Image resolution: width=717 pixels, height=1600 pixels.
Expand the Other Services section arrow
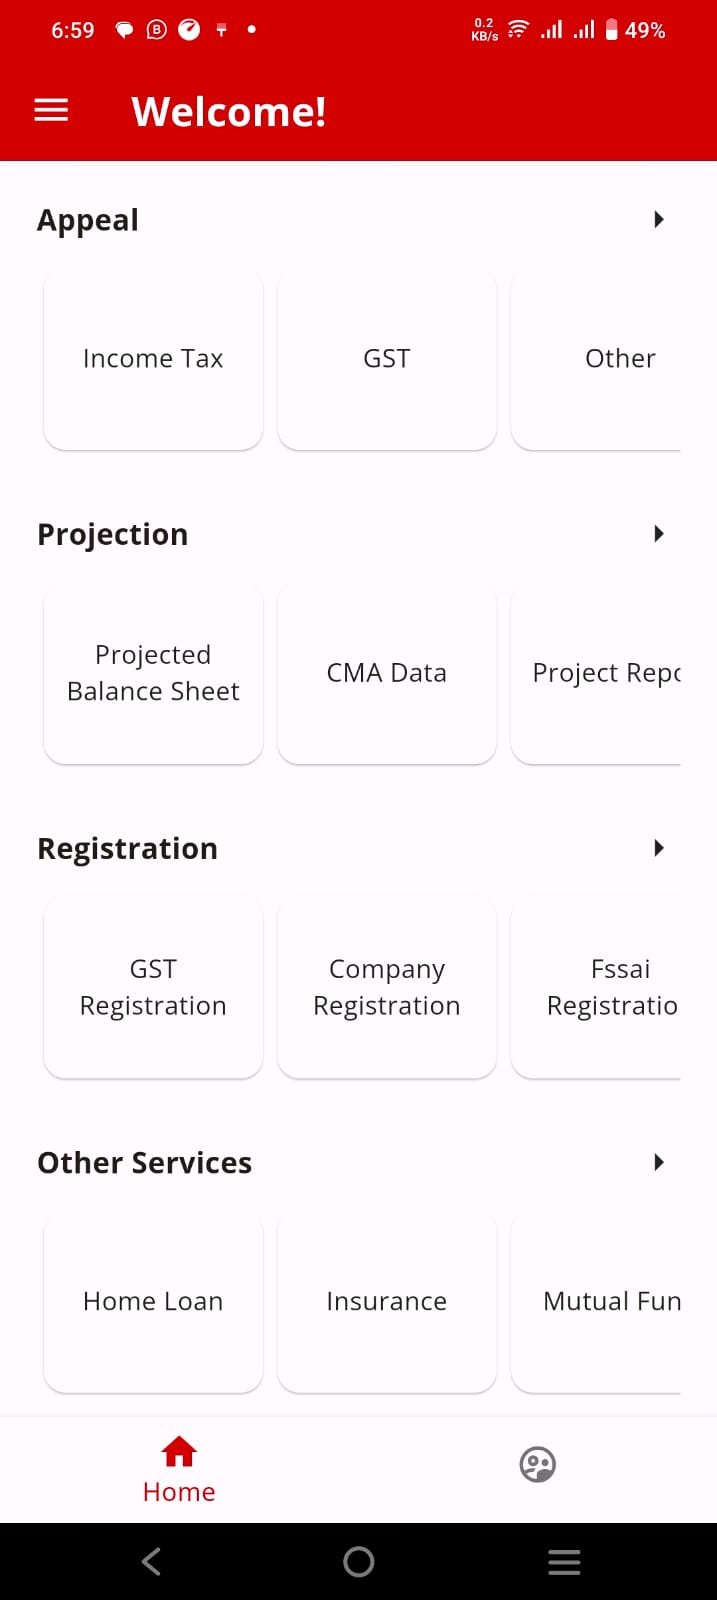point(658,1162)
